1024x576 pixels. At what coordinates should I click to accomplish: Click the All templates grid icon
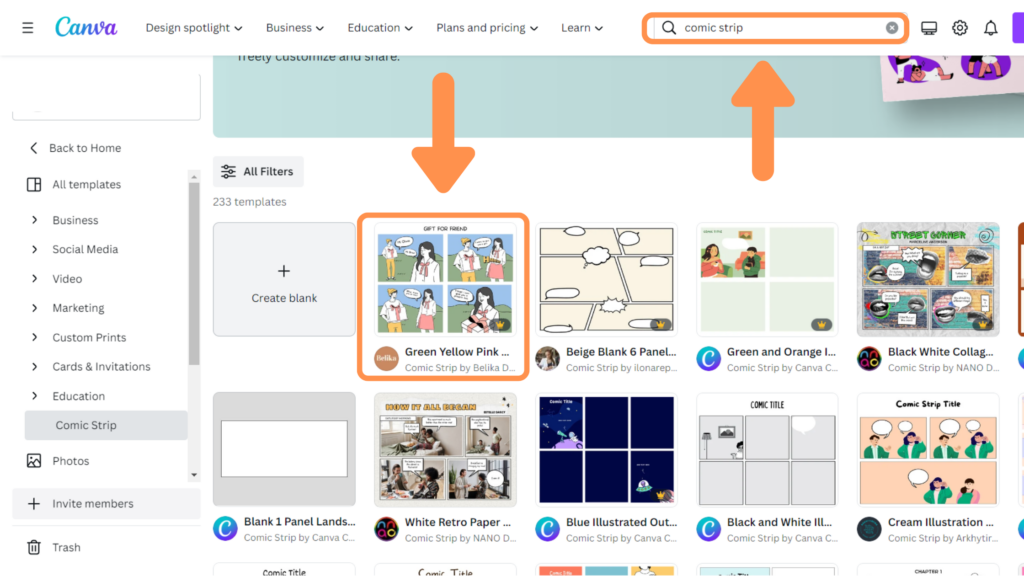tap(34, 185)
